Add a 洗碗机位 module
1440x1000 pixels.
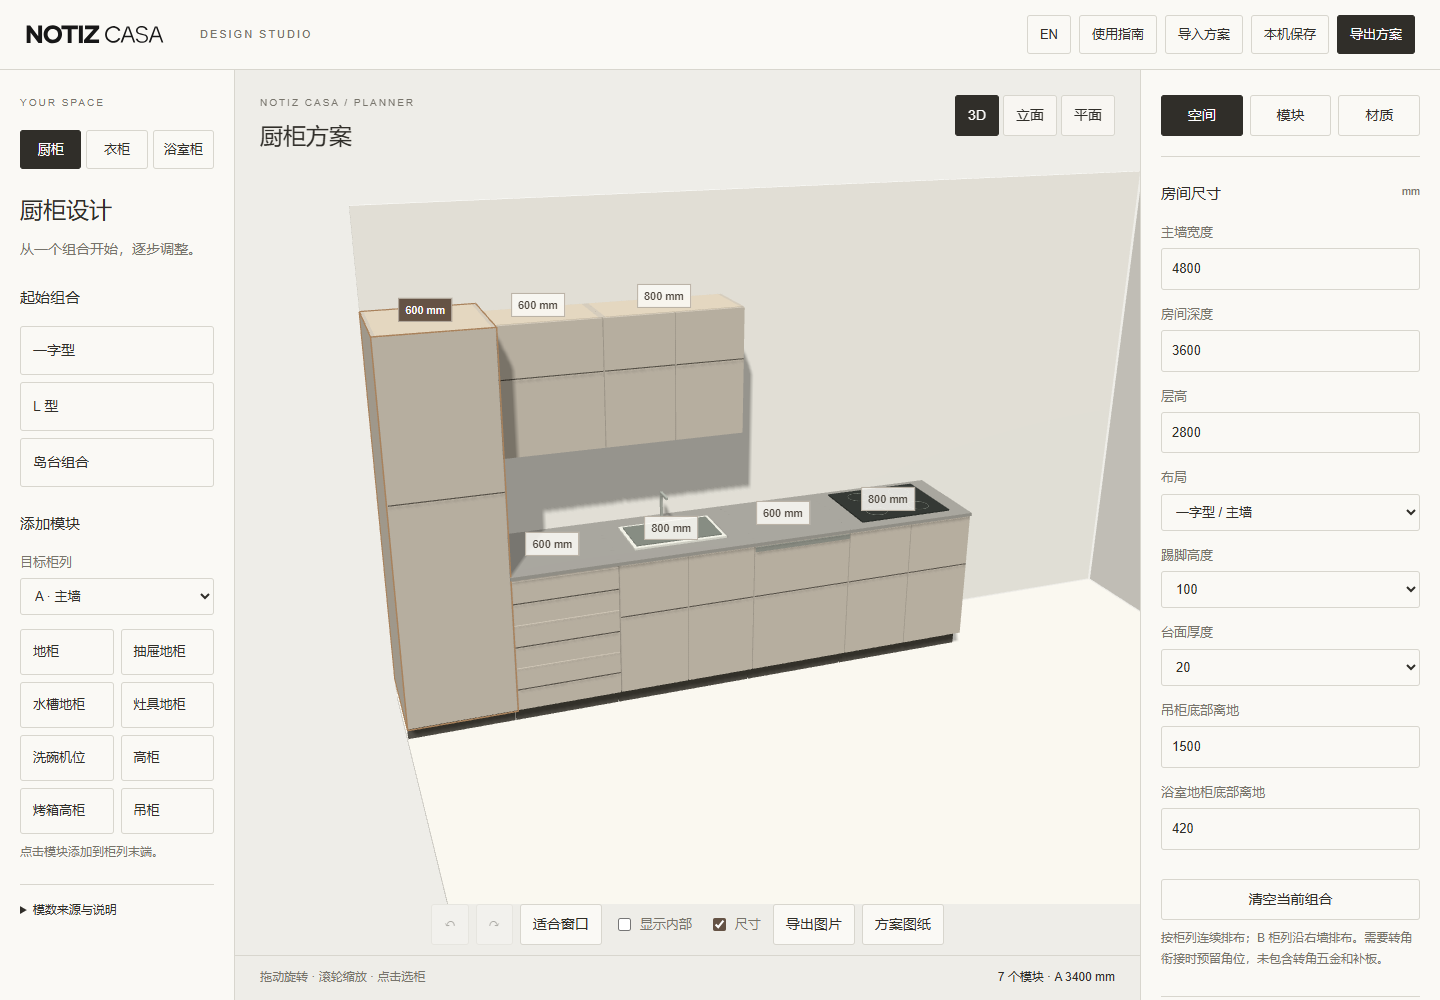click(x=67, y=758)
